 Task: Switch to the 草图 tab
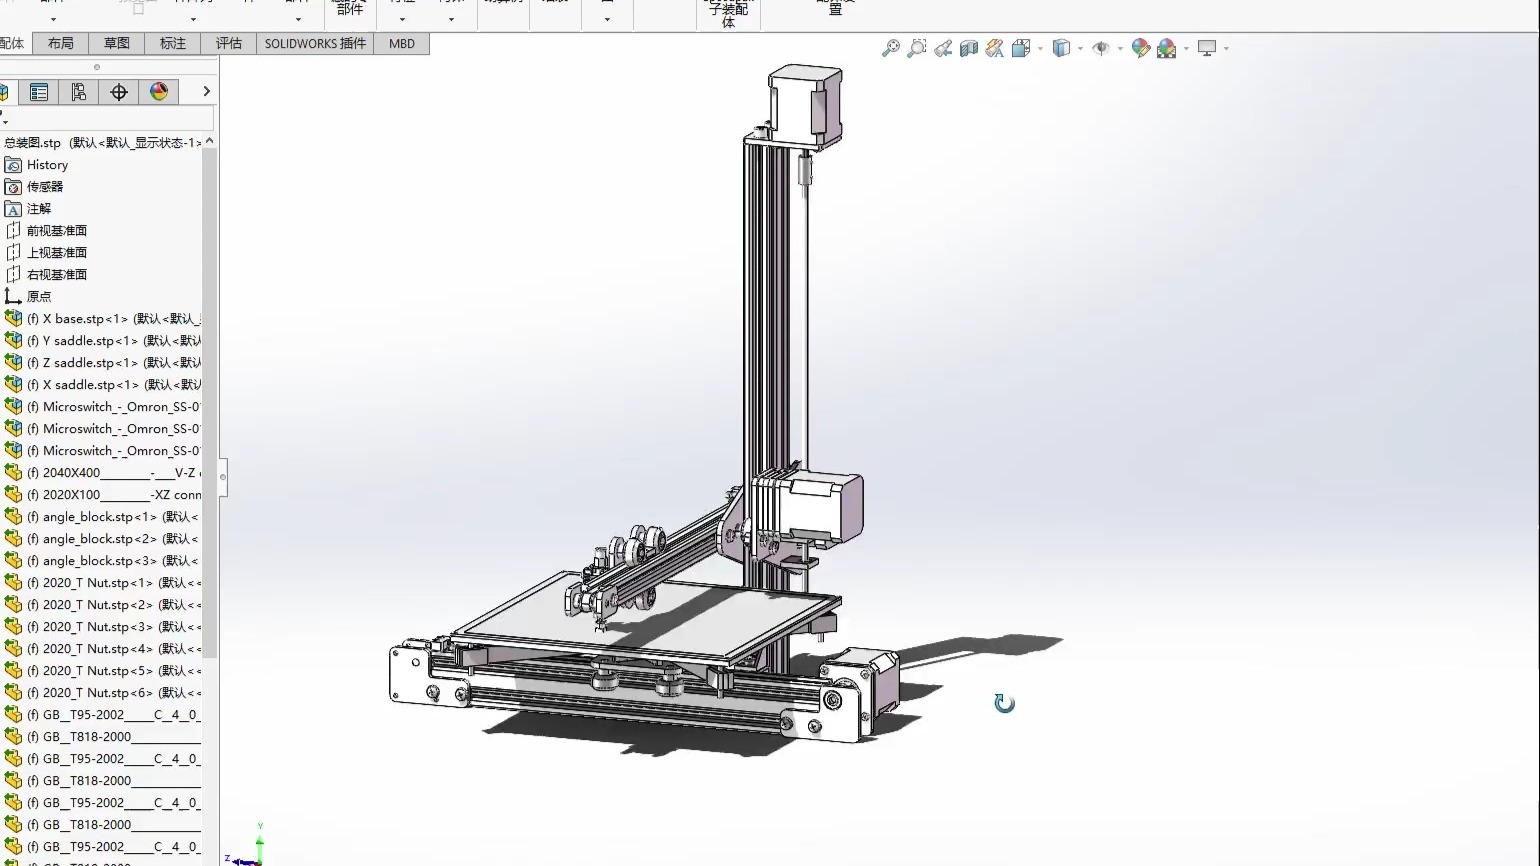click(117, 44)
